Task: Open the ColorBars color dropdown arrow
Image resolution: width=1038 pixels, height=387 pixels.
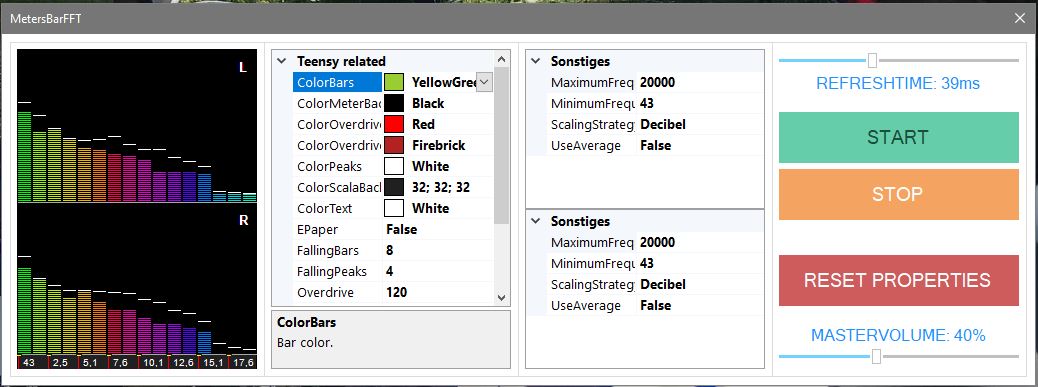Action: (485, 82)
